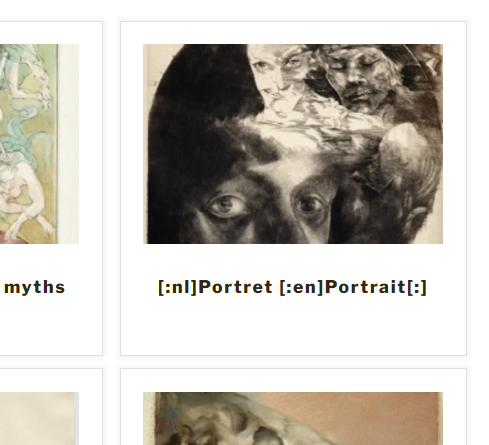This screenshot has width=489, height=445.
Task: Click the wide-open left eye in the etching
Action: [x=225, y=205]
